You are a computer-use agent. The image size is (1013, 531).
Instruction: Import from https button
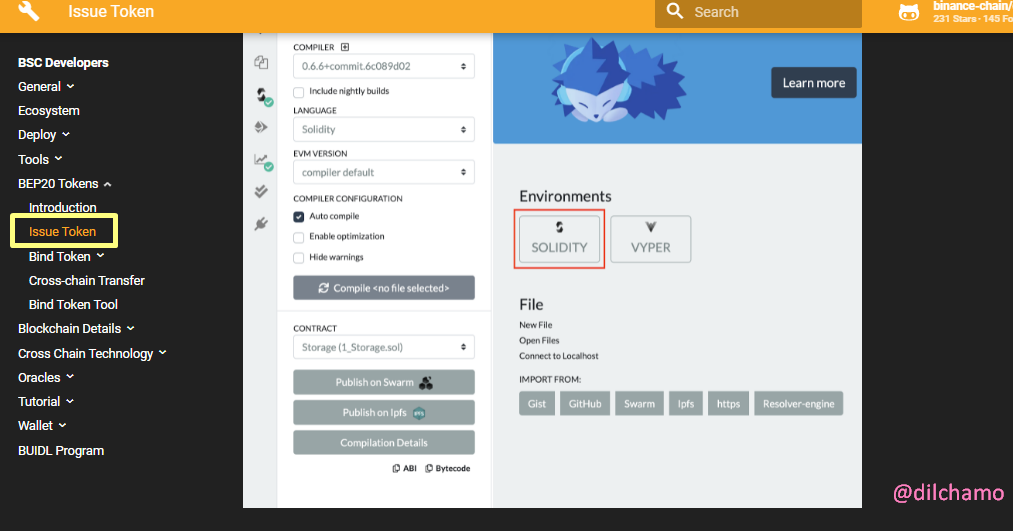(728, 404)
